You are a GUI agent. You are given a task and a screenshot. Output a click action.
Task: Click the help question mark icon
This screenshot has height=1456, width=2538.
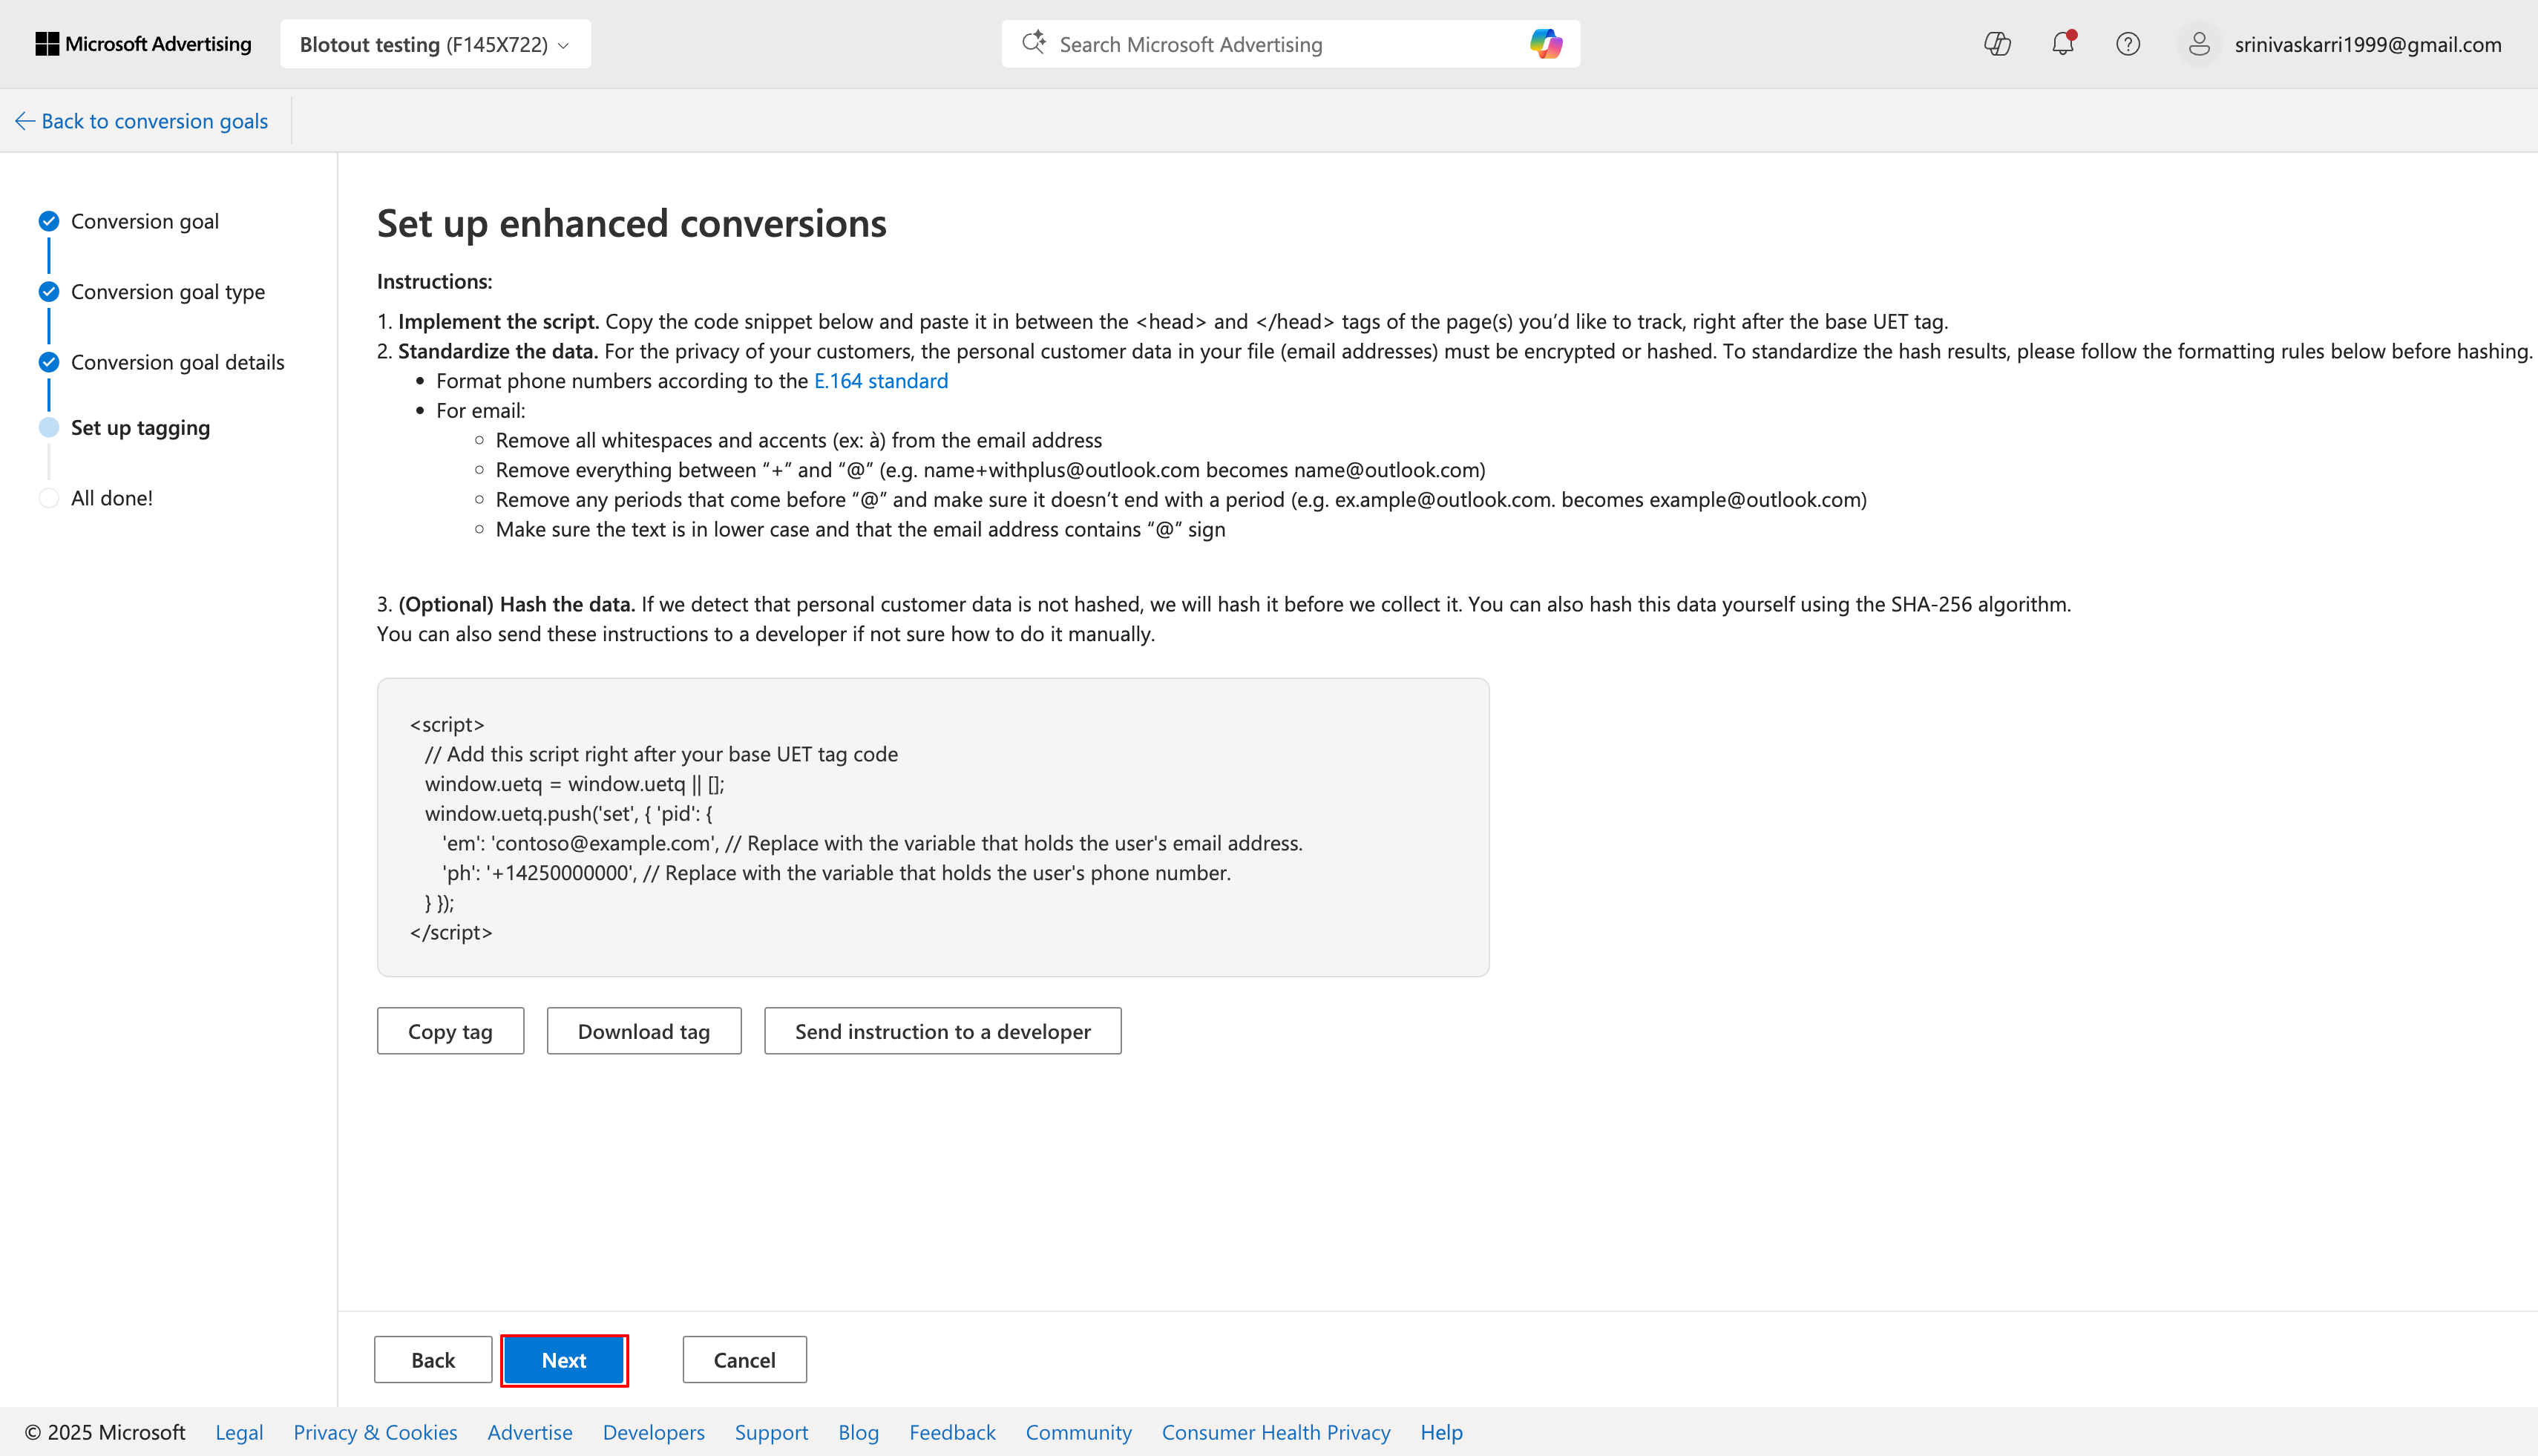coord(2128,44)
